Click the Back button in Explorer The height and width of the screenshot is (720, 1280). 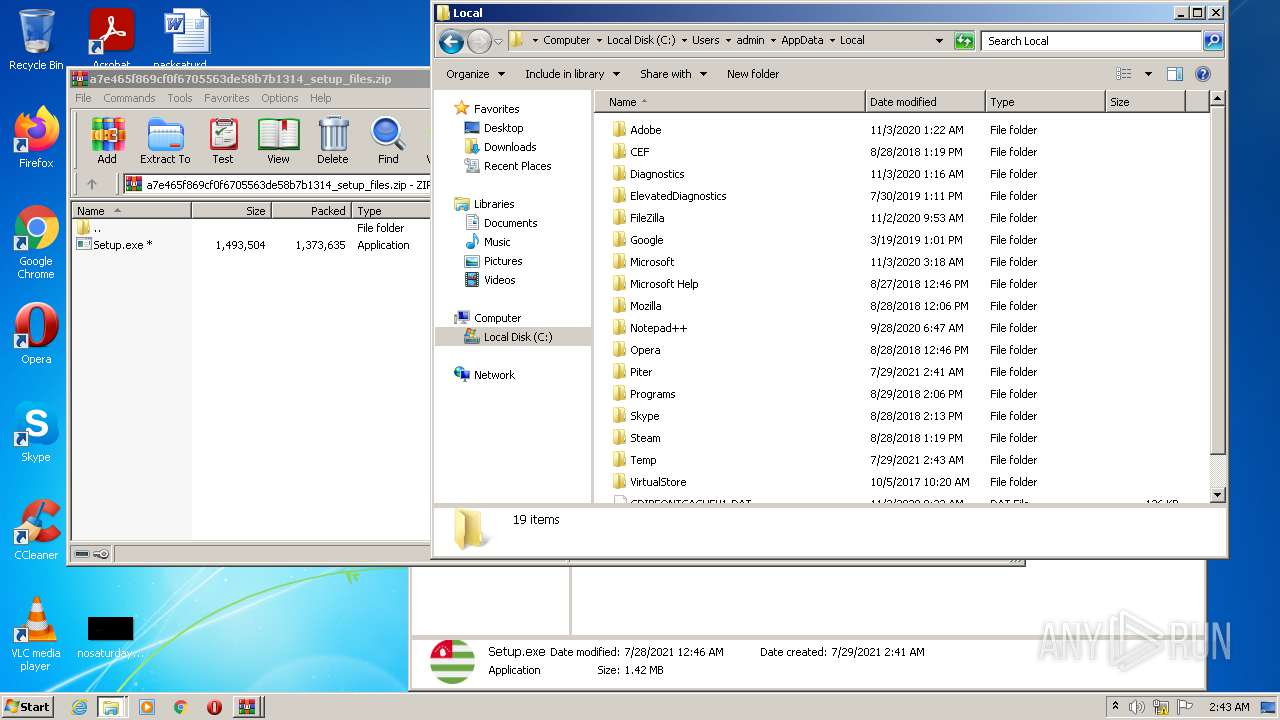pyautogui.click(x=451, y=41)
